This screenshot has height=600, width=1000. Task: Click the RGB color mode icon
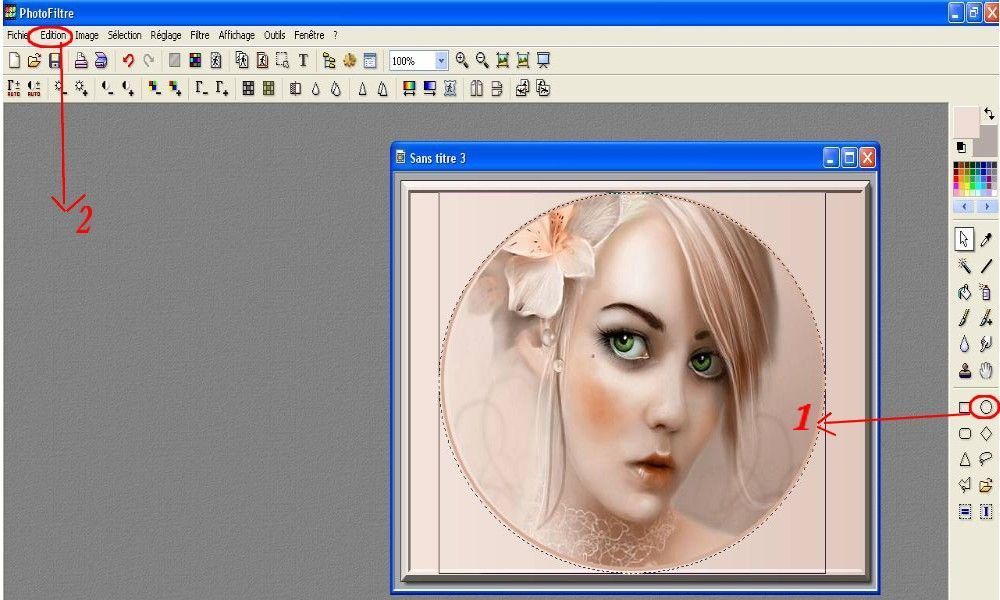[x=195, y=61]
